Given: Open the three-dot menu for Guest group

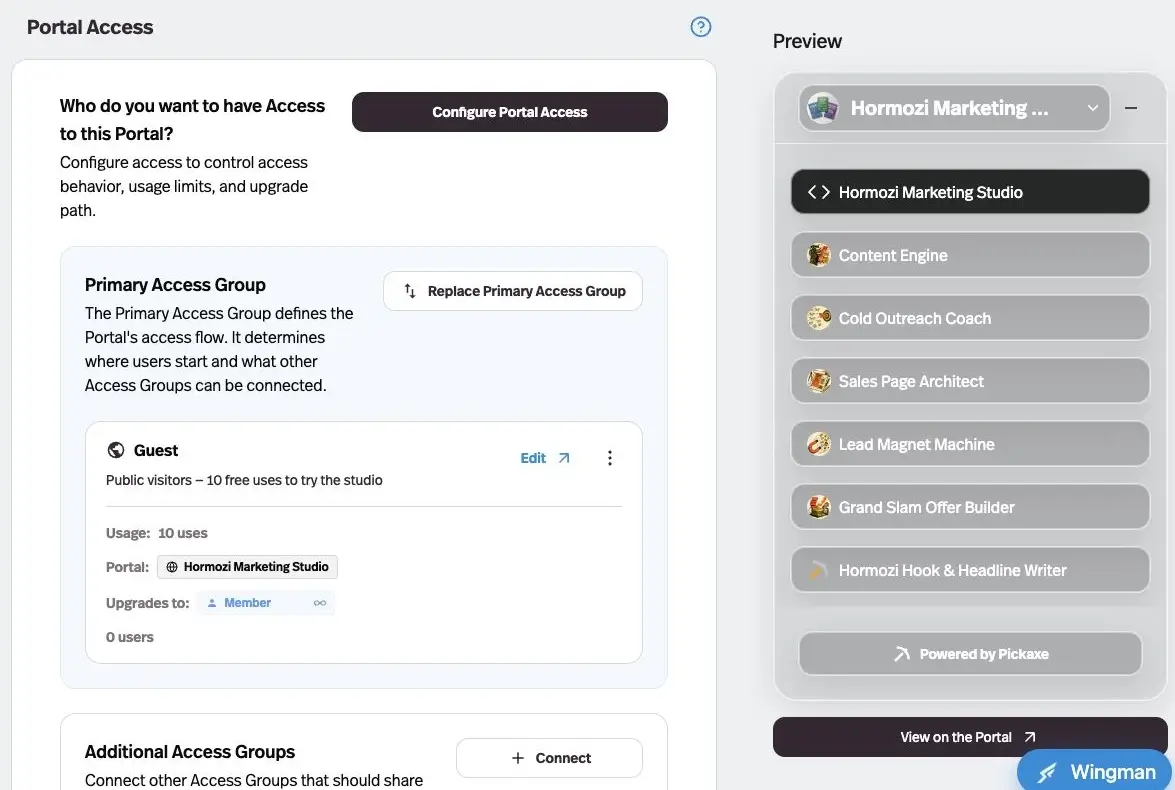Looking at the screenshot, I should (610, 458).
